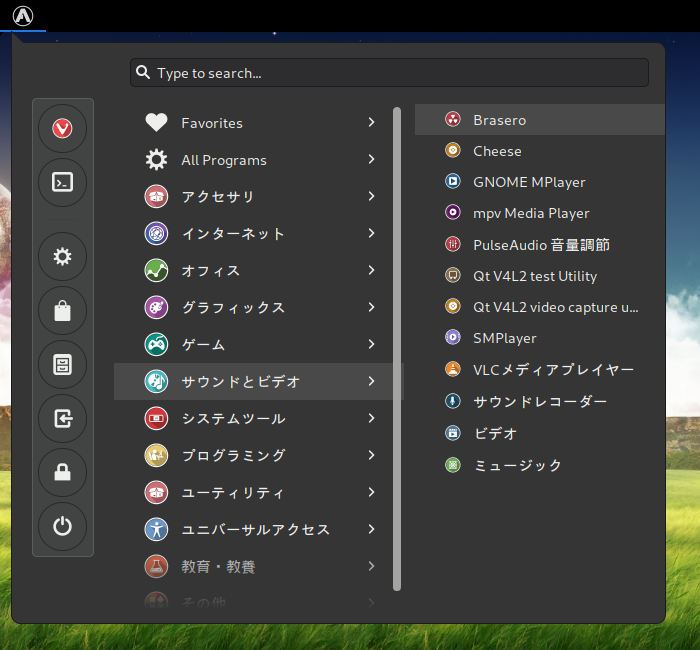Click the Brasero disc icon

coord(453,119)
